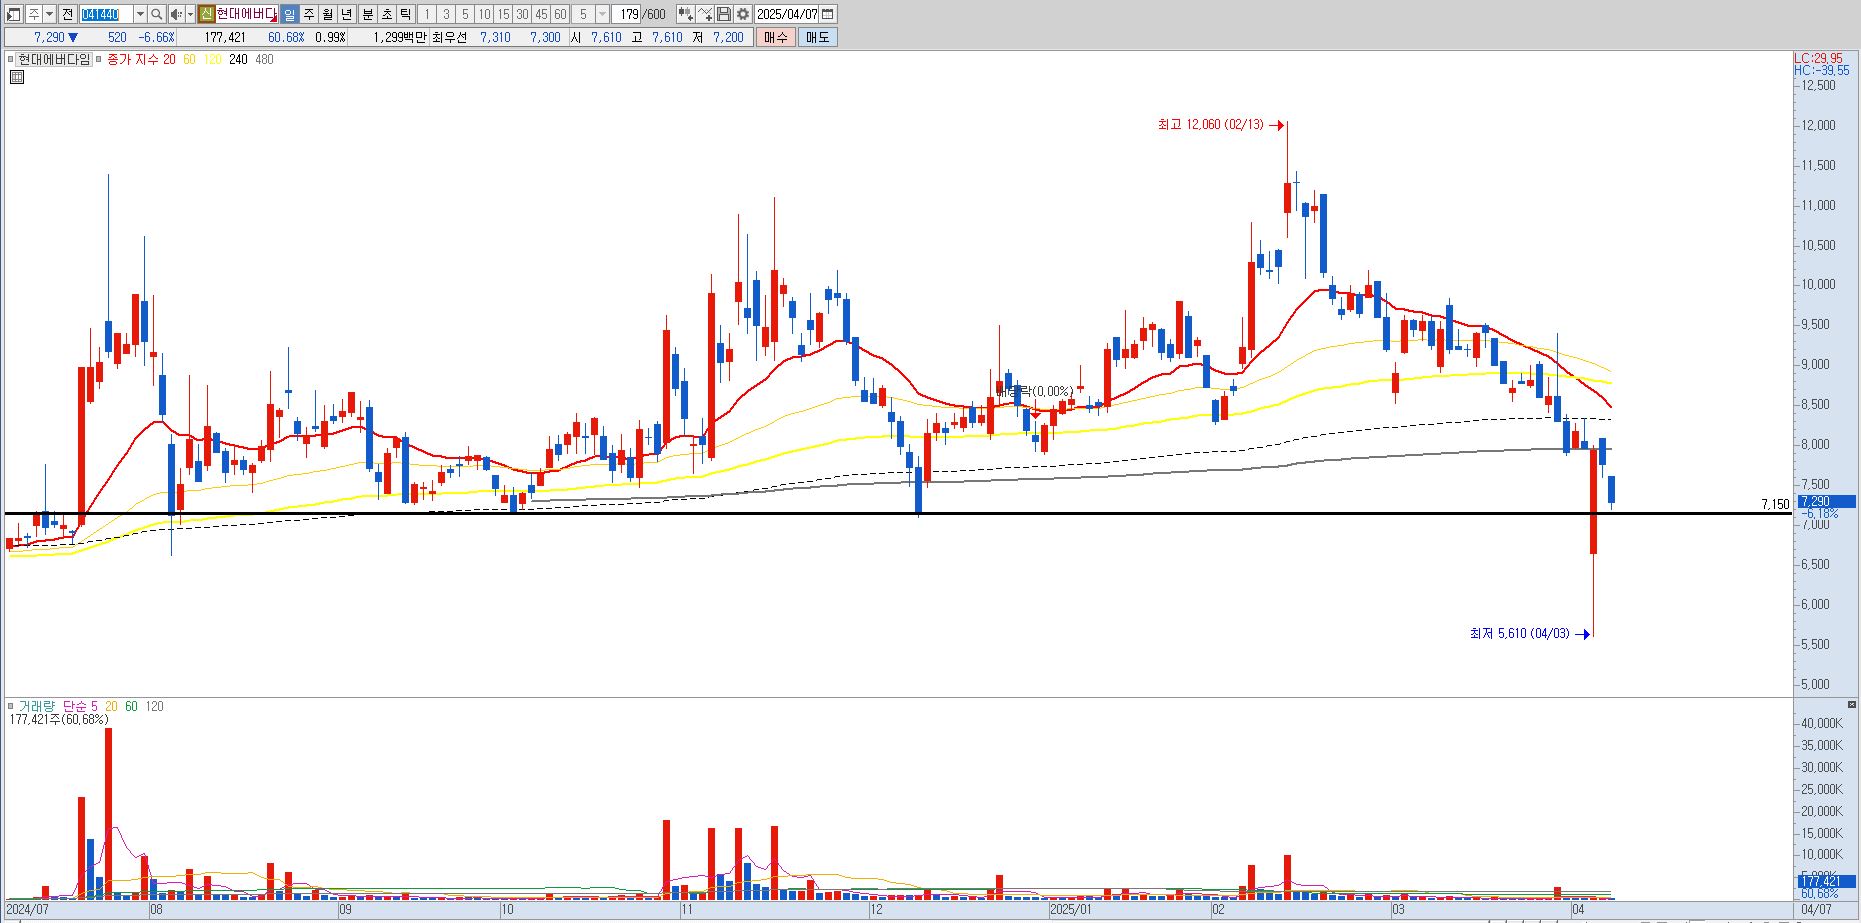
Task: Select the 월 monthly period tab
Action: click(x=327, y=14)
